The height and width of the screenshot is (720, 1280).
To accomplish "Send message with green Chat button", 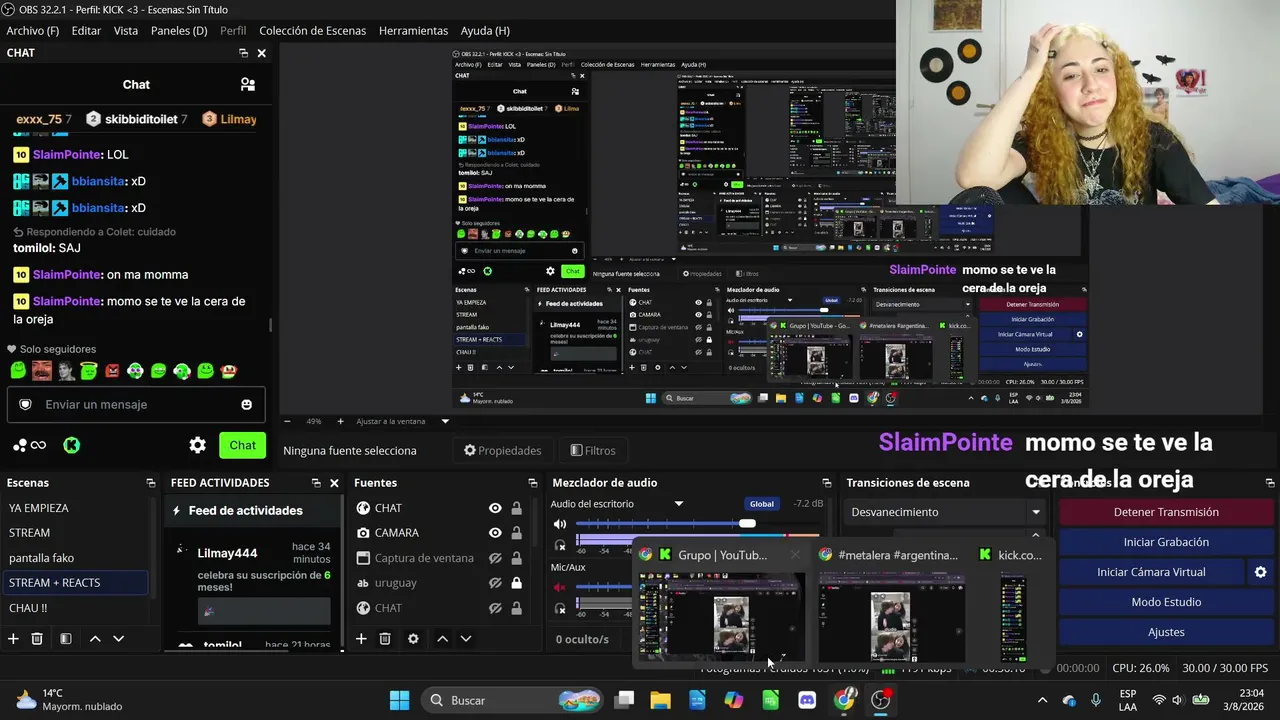I will point(243,445).
